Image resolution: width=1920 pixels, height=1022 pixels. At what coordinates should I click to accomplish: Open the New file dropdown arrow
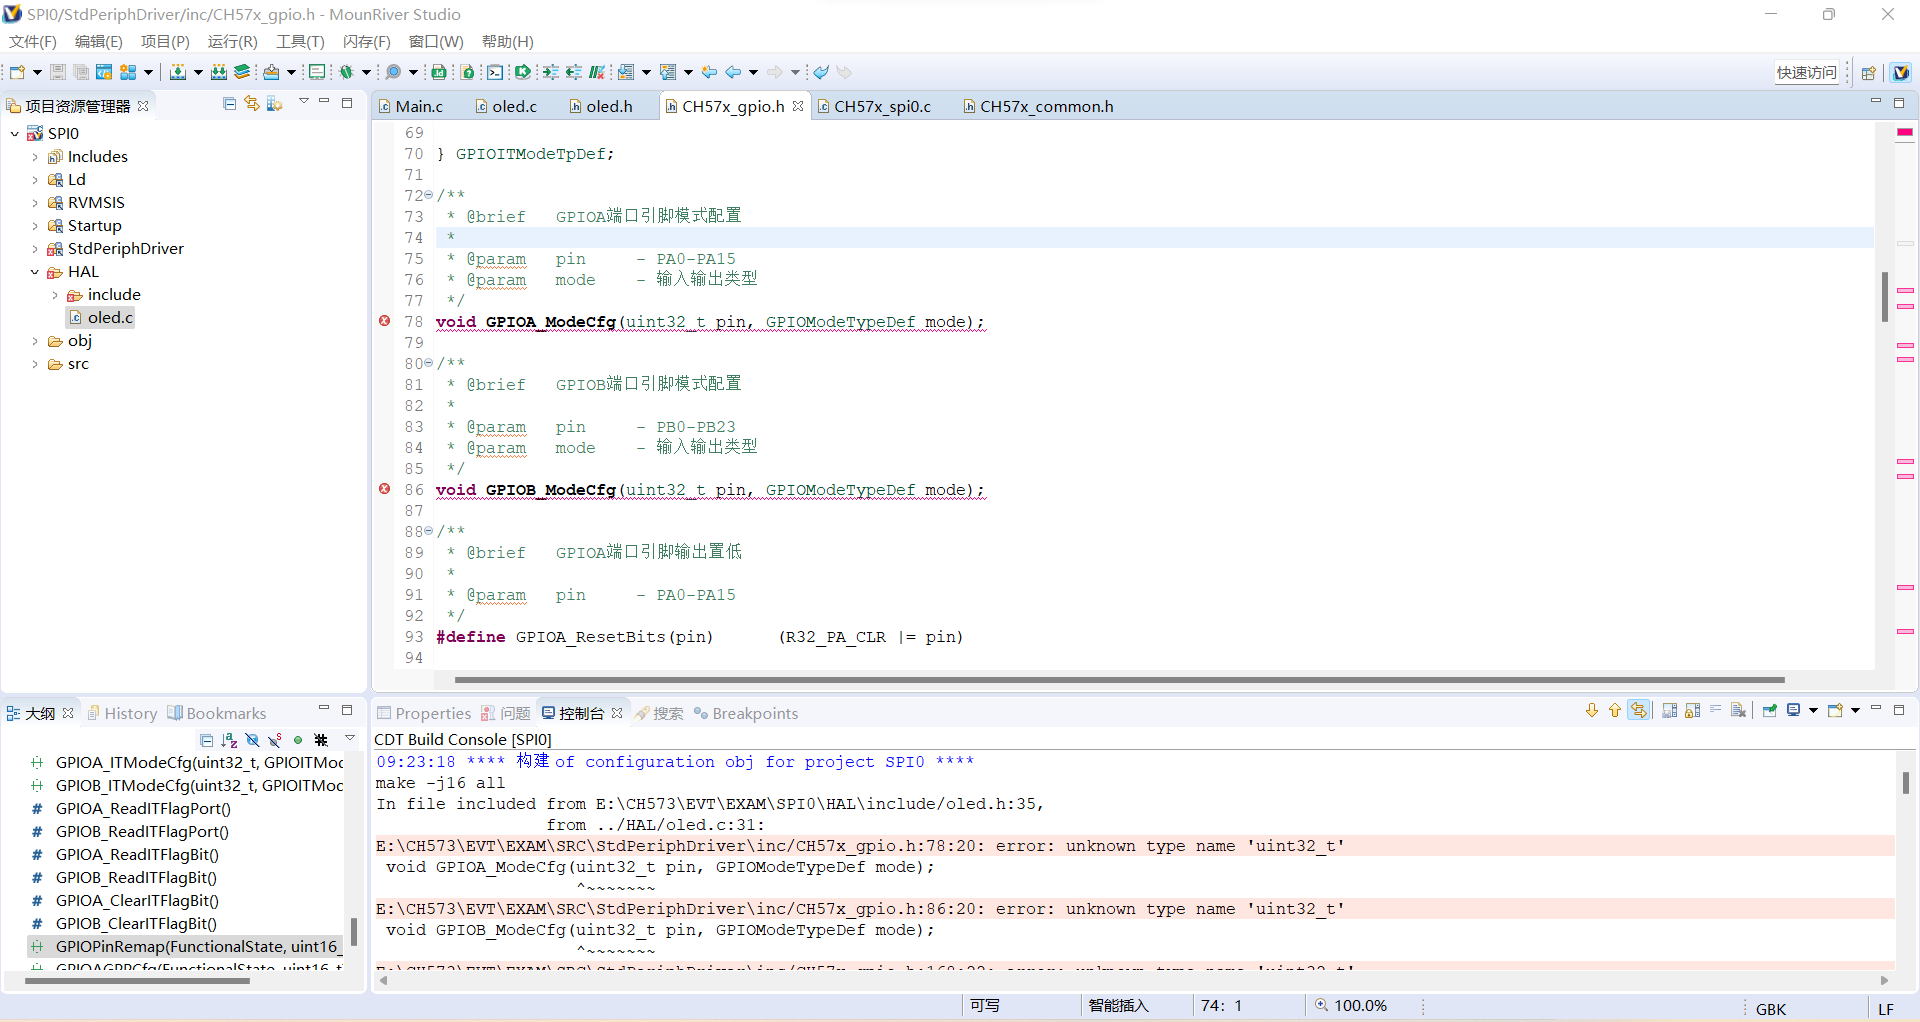pos(37,72)
